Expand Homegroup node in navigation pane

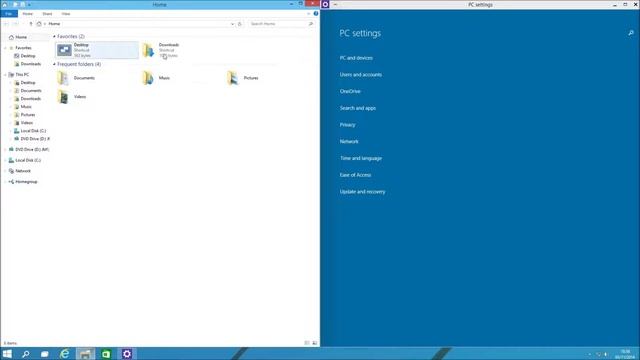click(x=5, y=182)
